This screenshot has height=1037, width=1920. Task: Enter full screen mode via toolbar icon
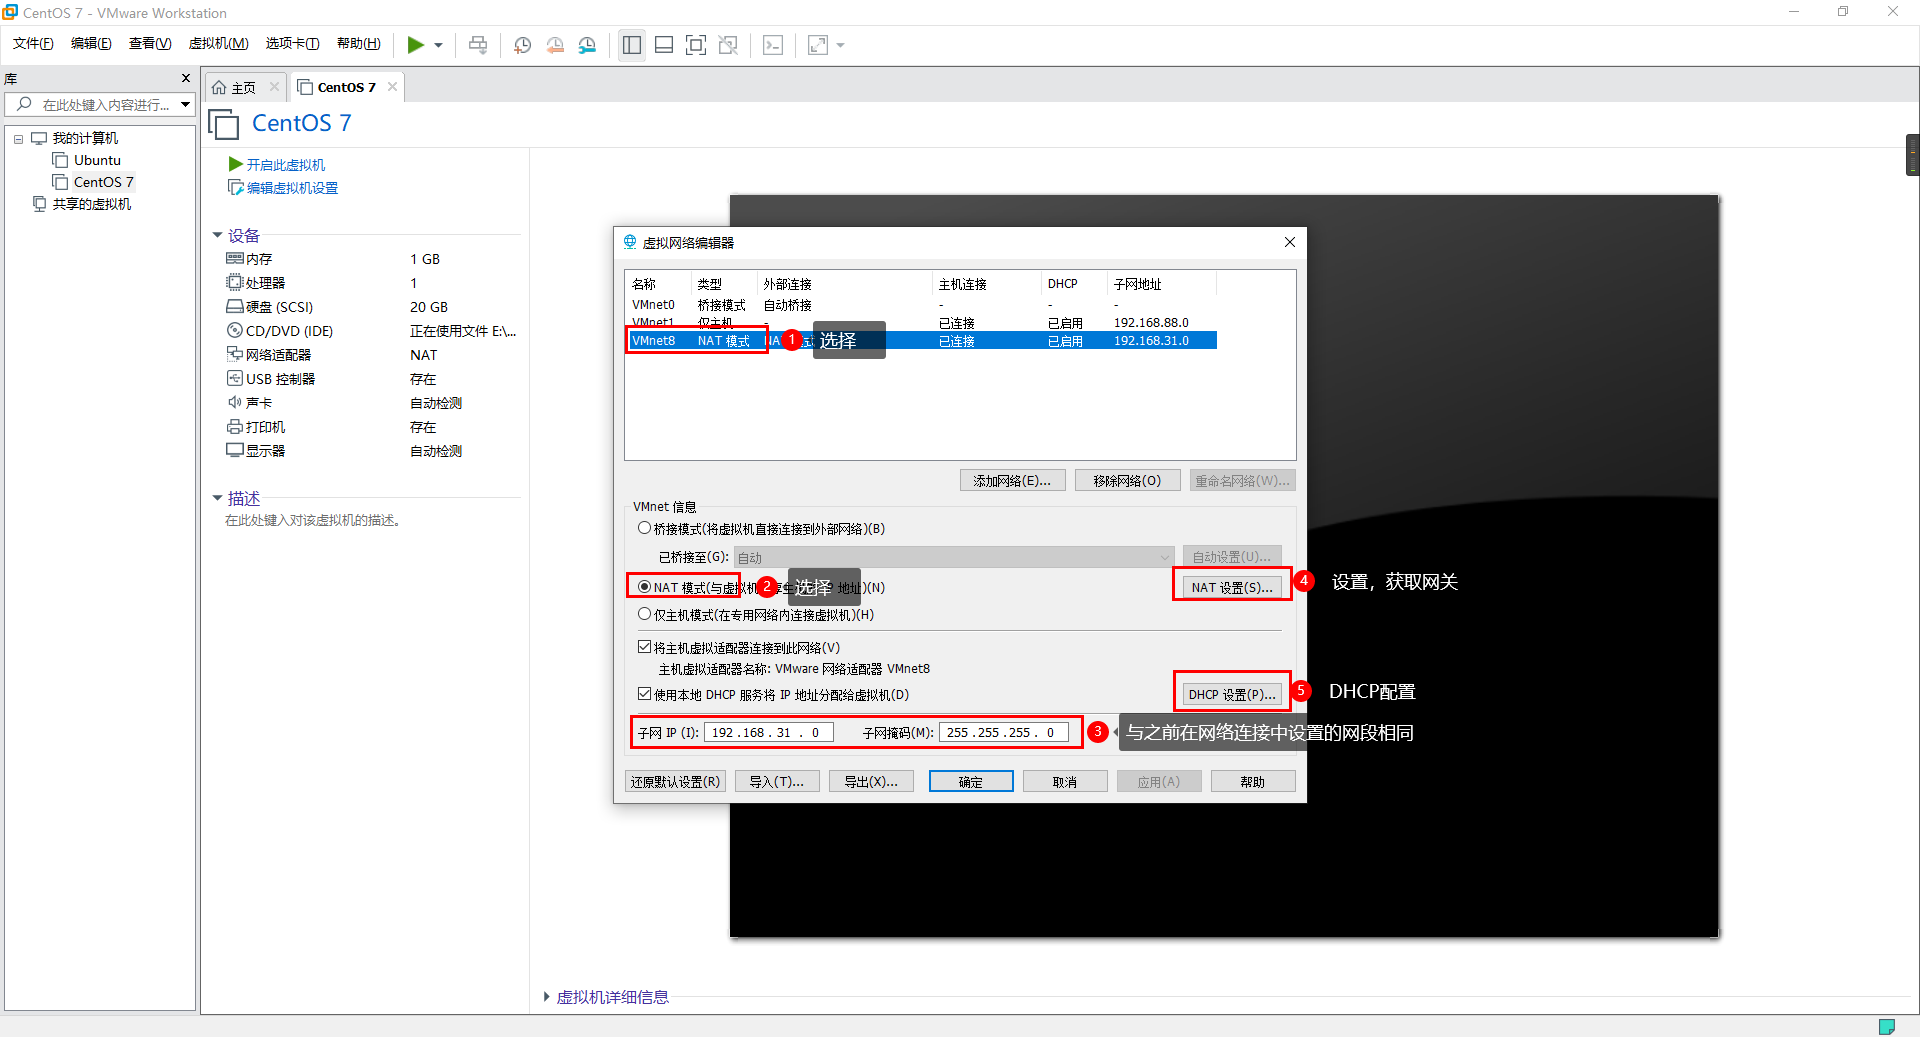696,45
